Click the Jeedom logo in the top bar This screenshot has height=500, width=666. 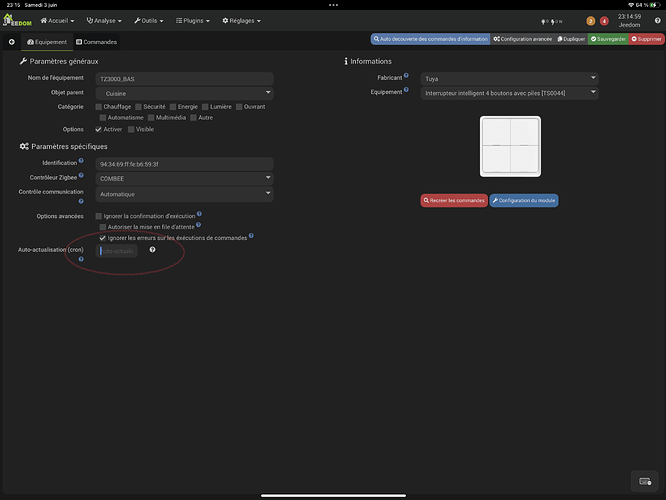17,21
